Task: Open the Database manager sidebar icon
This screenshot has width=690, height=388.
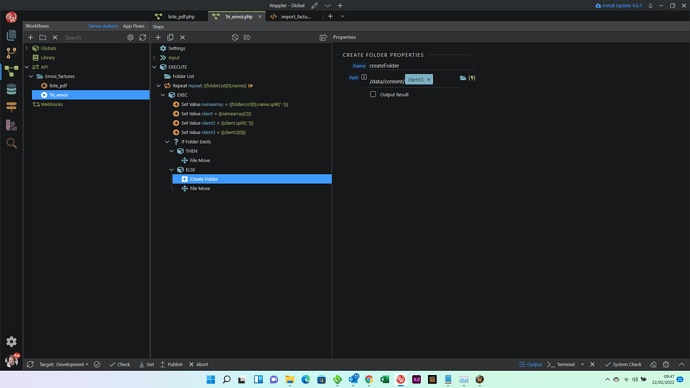Action: tap(11, 89)
